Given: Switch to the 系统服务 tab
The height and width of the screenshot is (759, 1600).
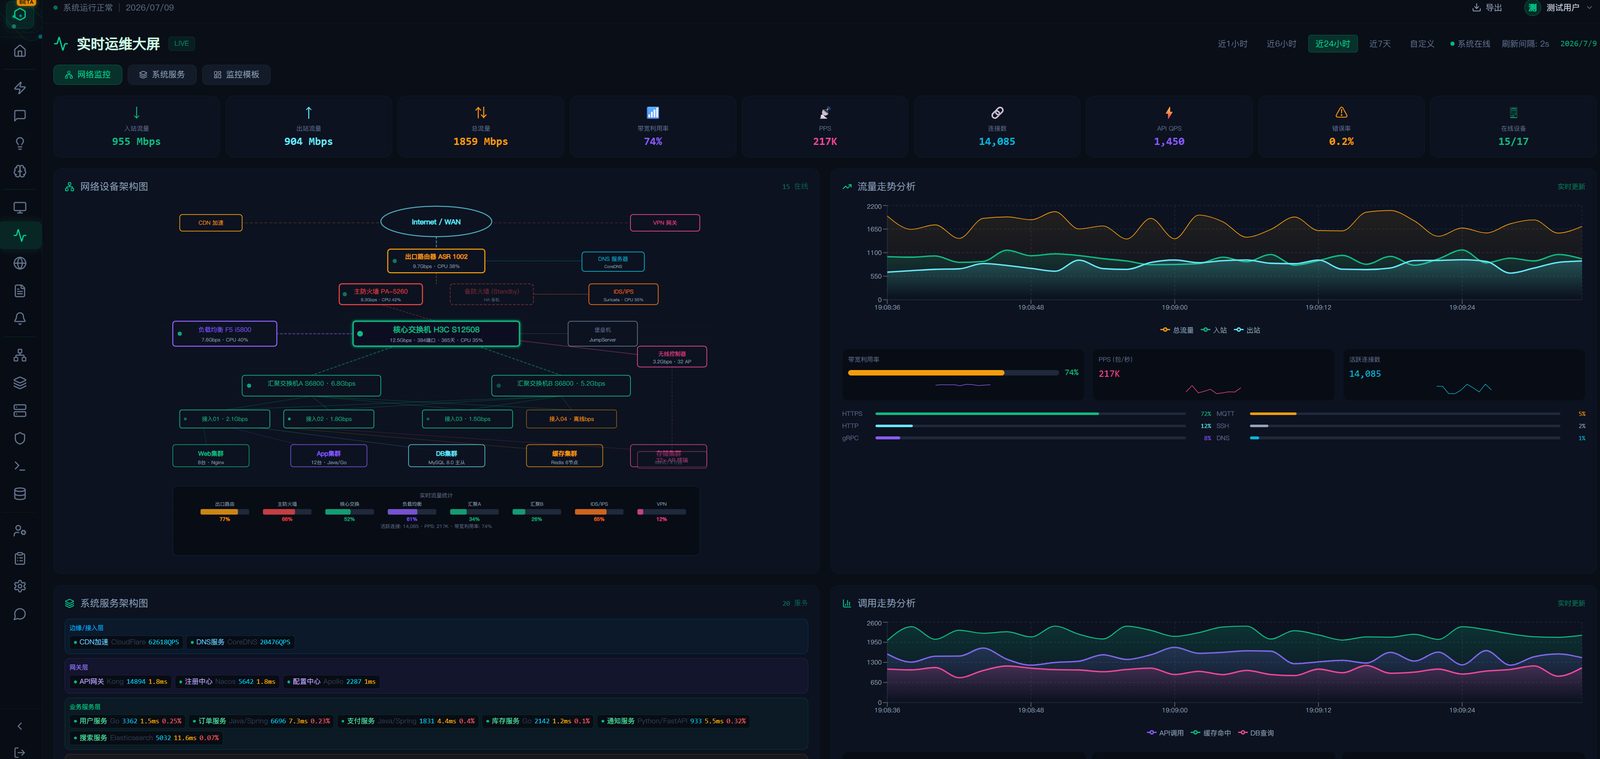Looking at the screenshot, I should click(x=162, y=75).
